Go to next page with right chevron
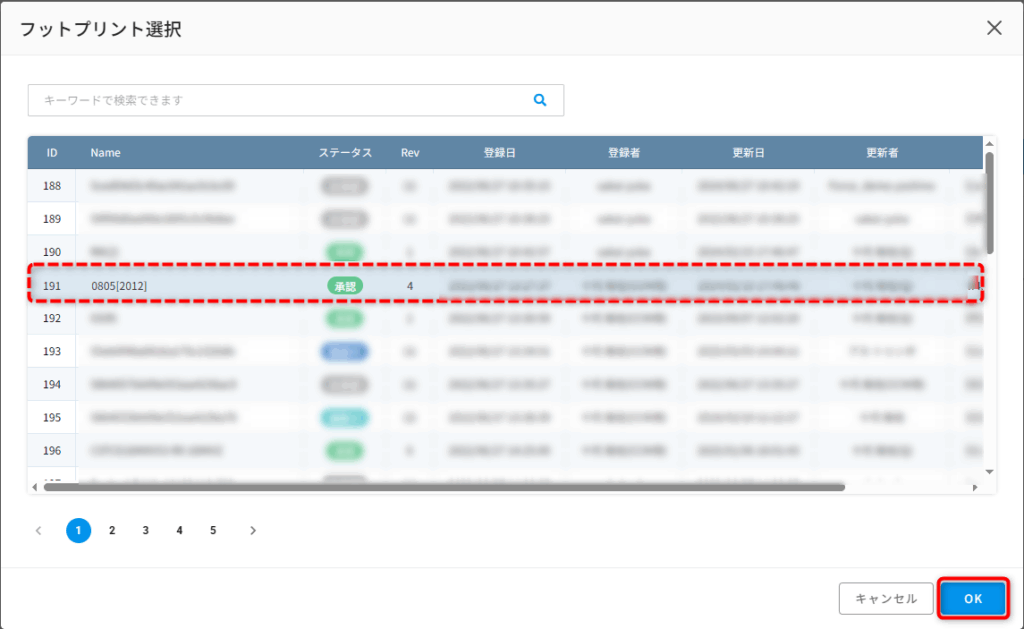Screen dimensions: 1024x629 [x=253, y=530]
